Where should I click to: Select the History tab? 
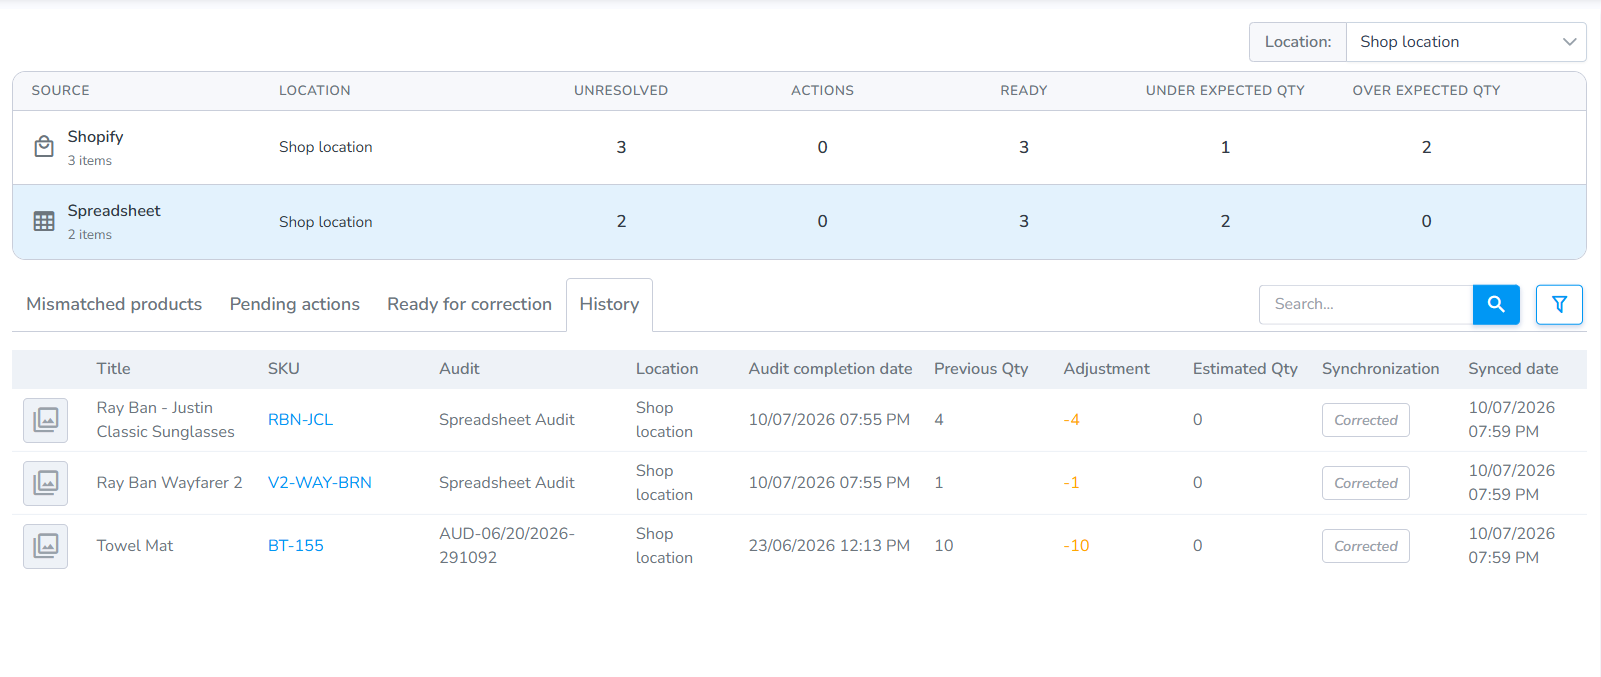[x=609, y=304]
